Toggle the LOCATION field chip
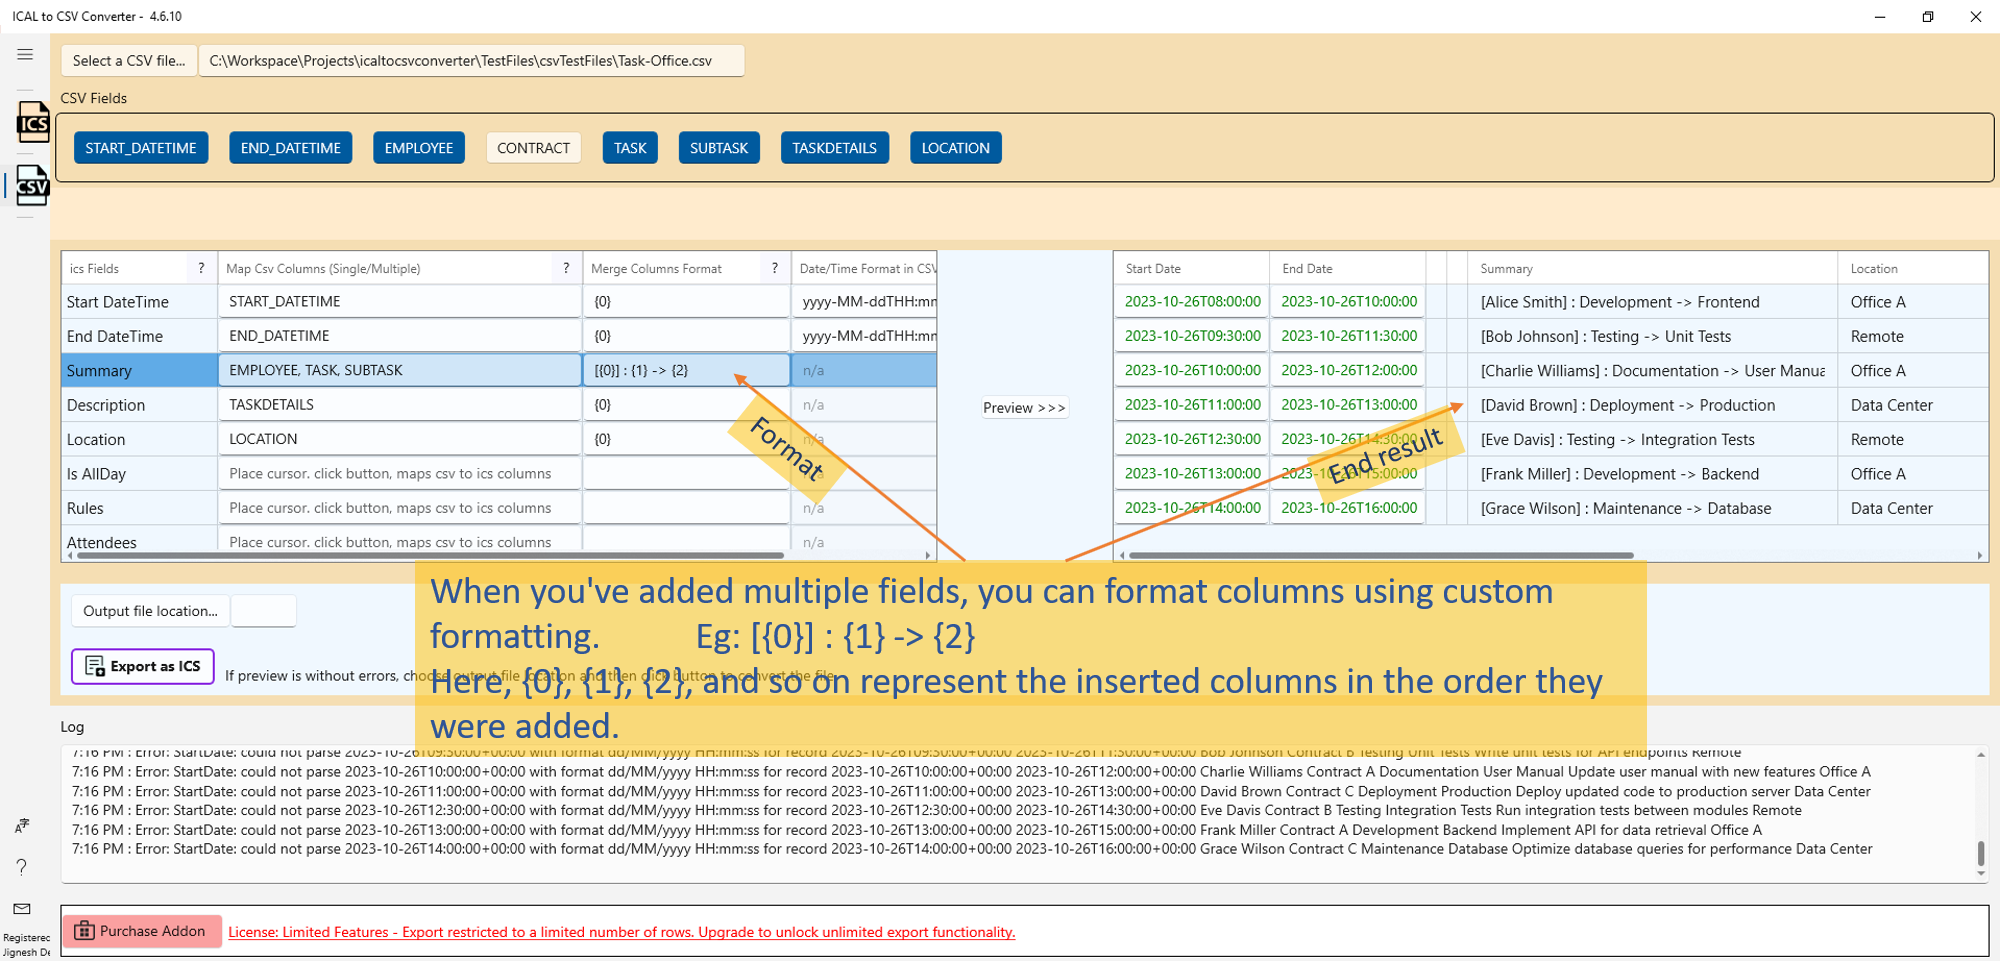The image size is (2000, 961). (955, 148)
